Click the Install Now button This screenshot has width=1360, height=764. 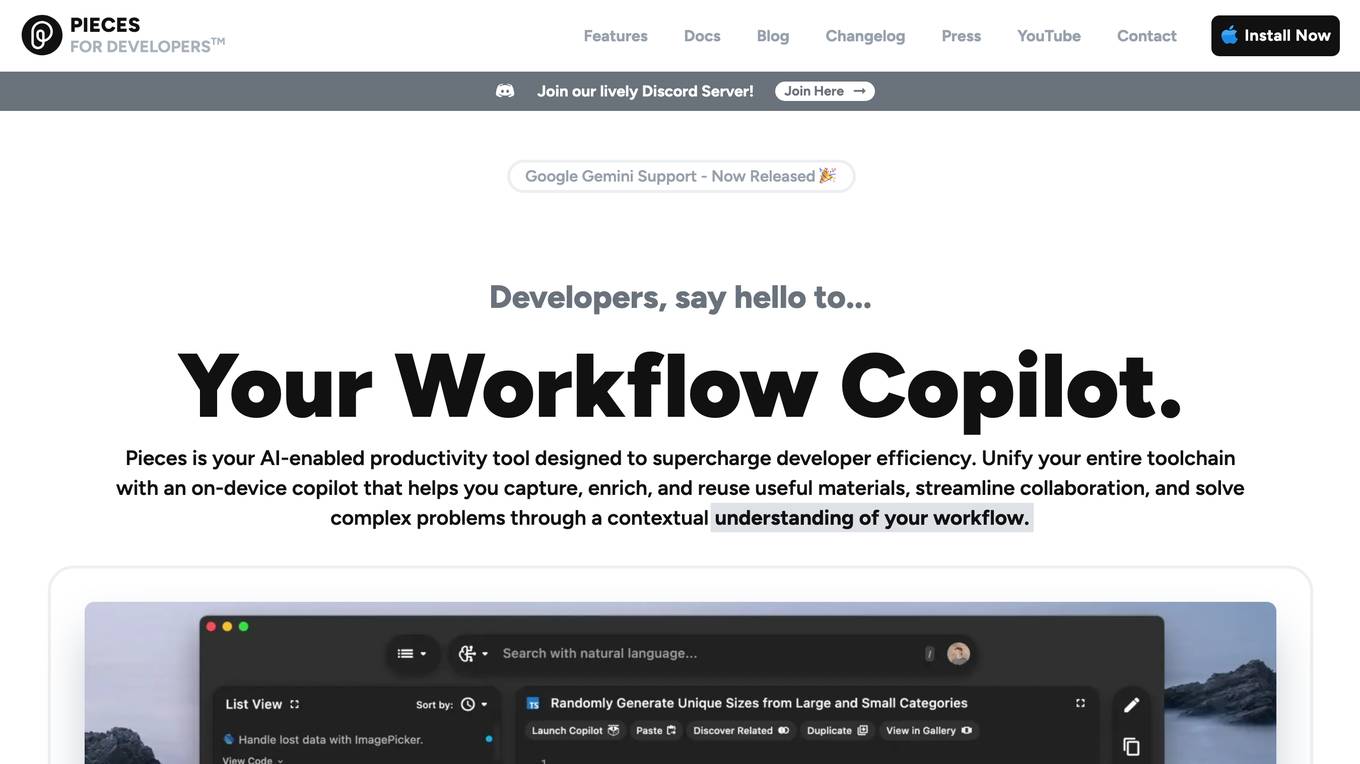click(1275, 36)
